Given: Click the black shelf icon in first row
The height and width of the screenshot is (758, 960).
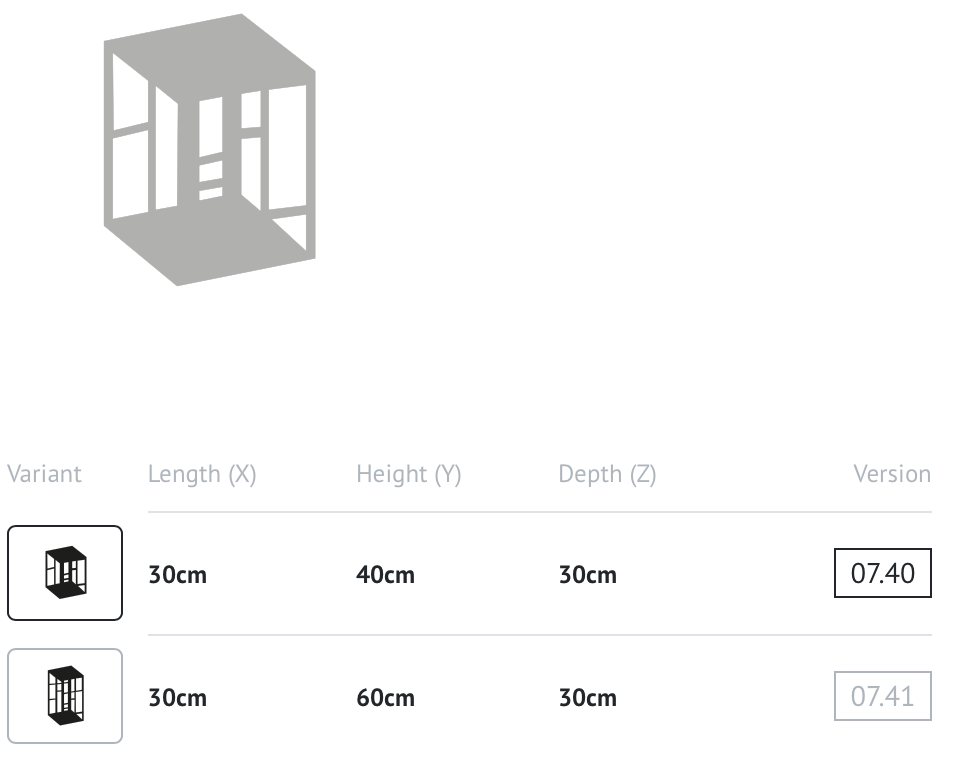Looking at the screenshot, I should click(x=66, y=572).
